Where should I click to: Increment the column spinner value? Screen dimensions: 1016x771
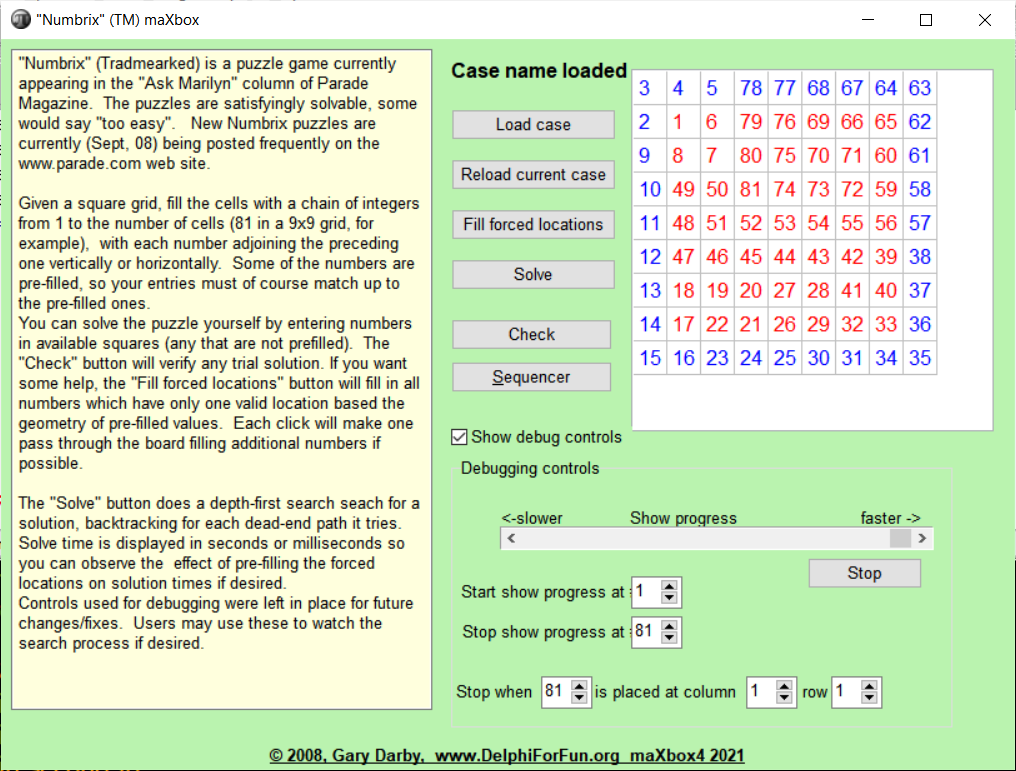pyautogui.click(x=784, y=686)
